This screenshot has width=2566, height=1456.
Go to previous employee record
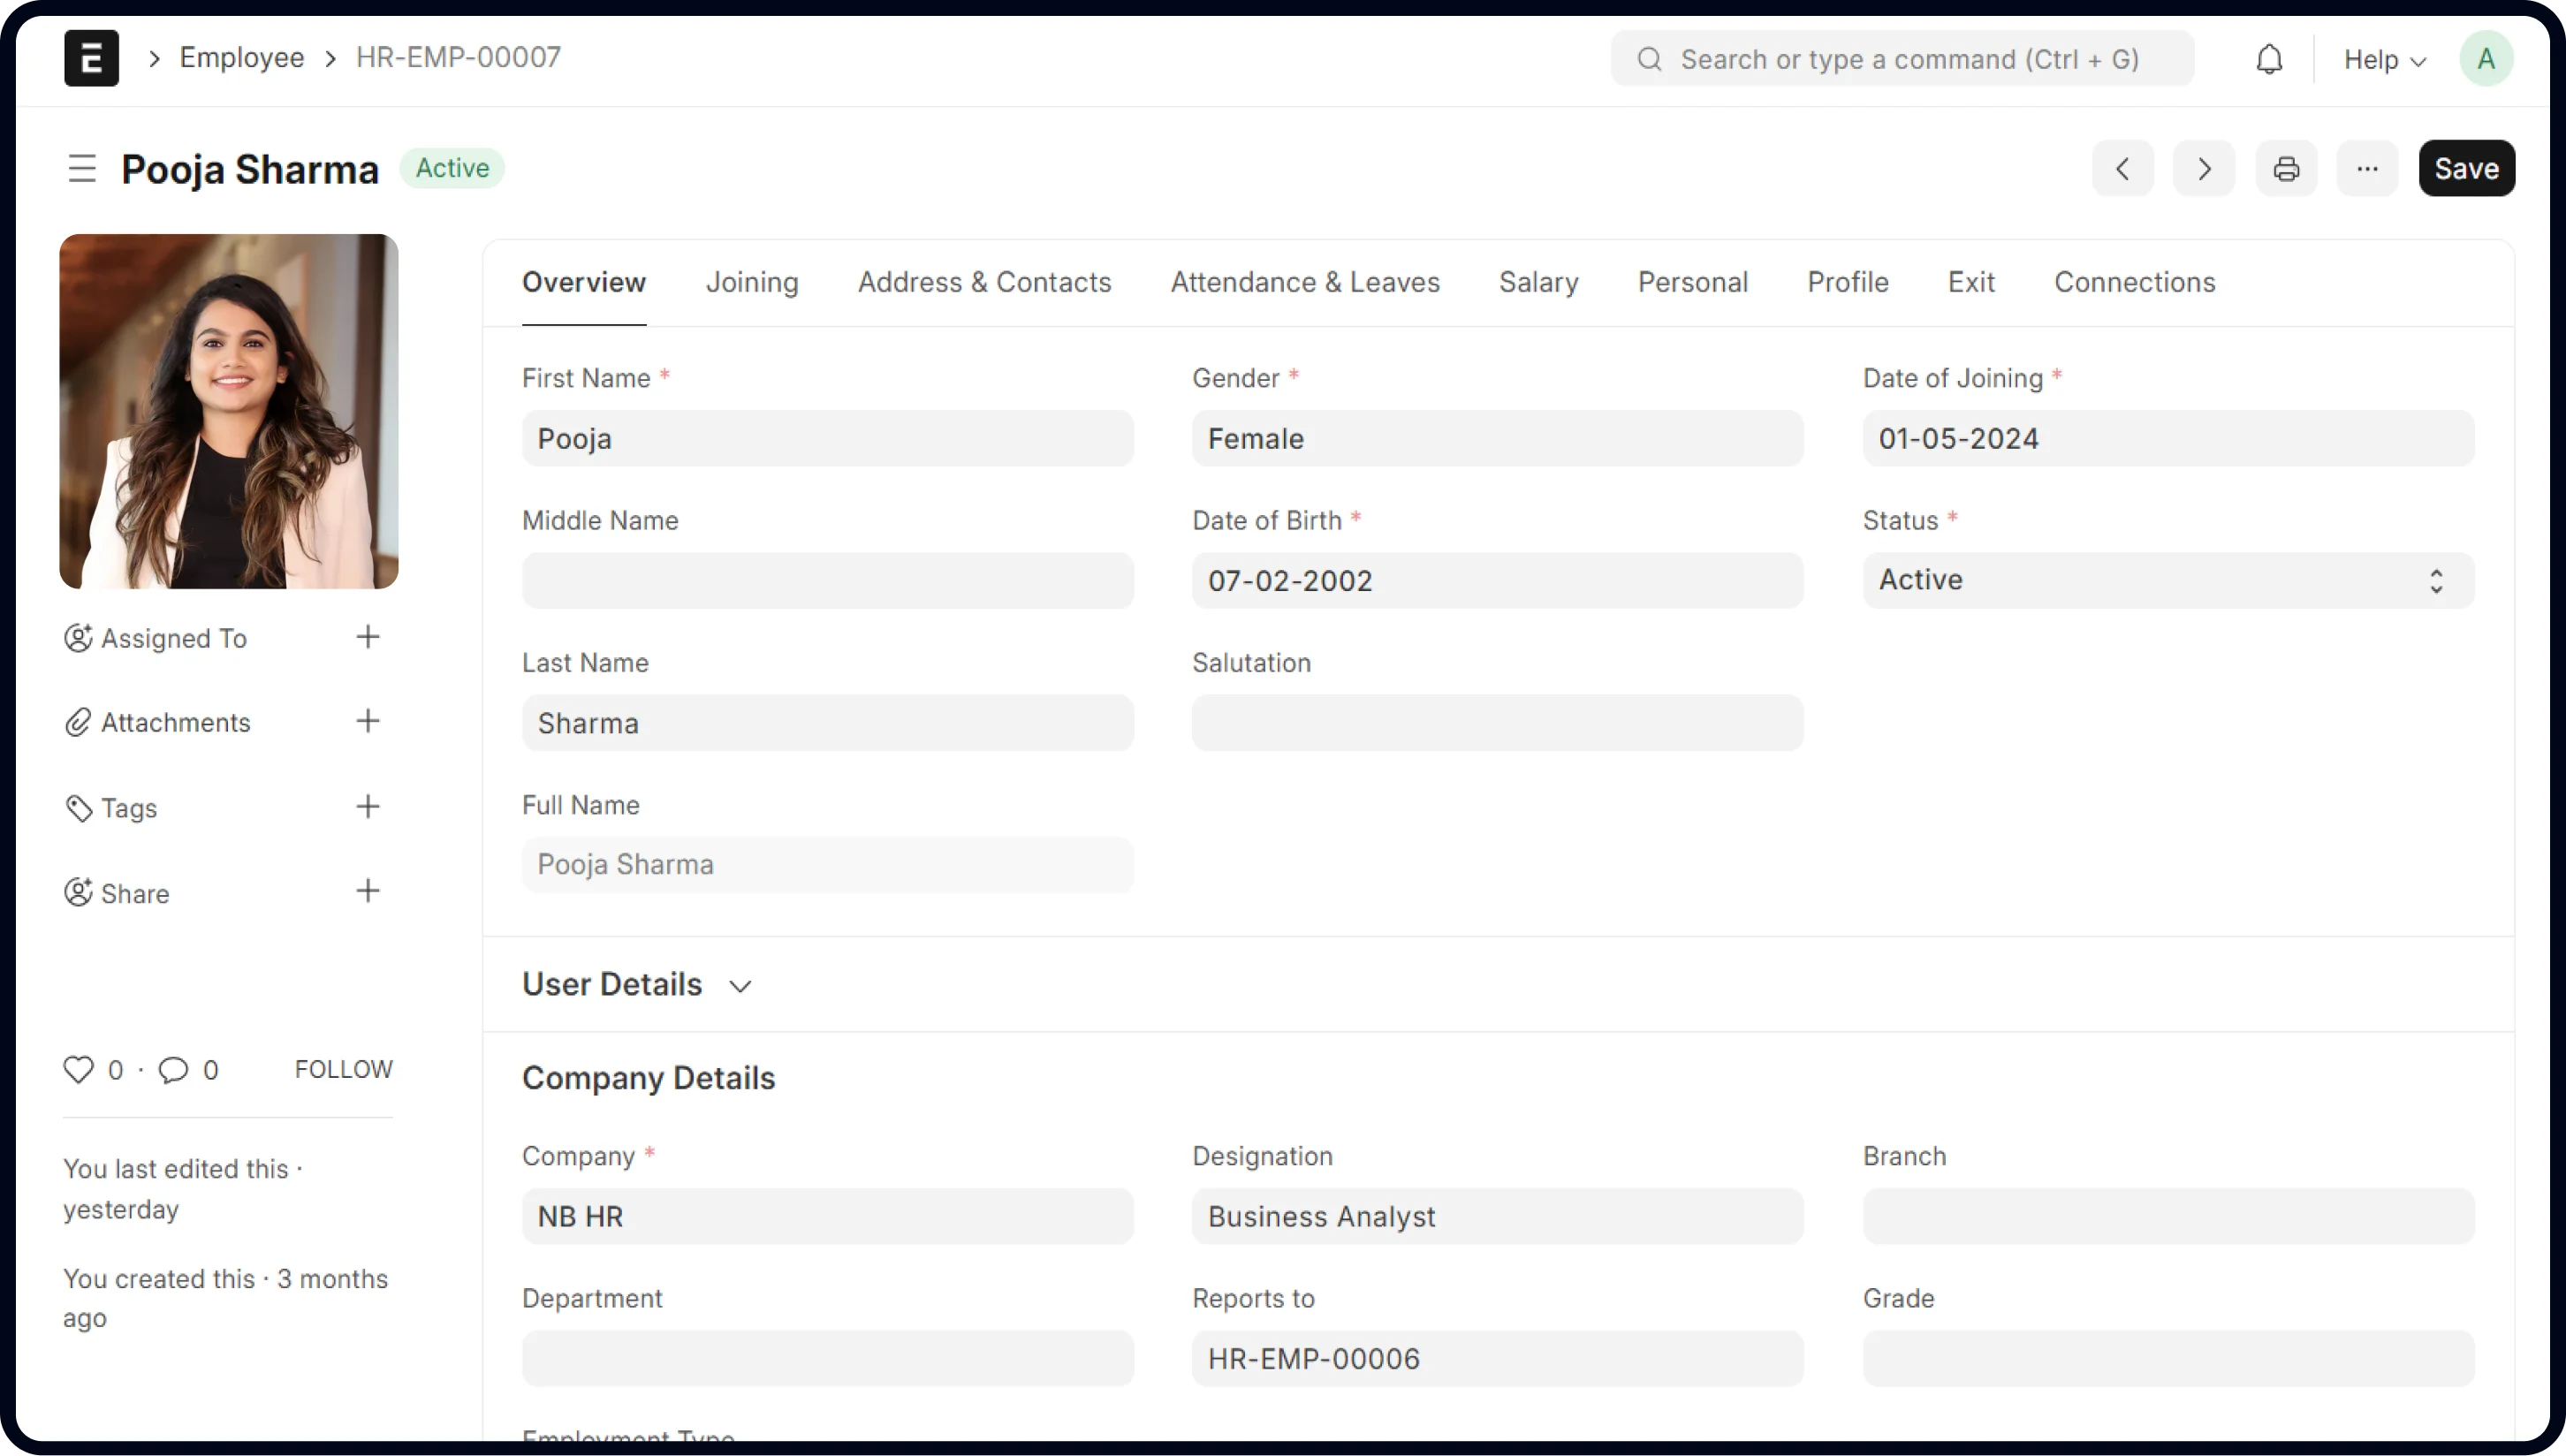click(2122, 168)
